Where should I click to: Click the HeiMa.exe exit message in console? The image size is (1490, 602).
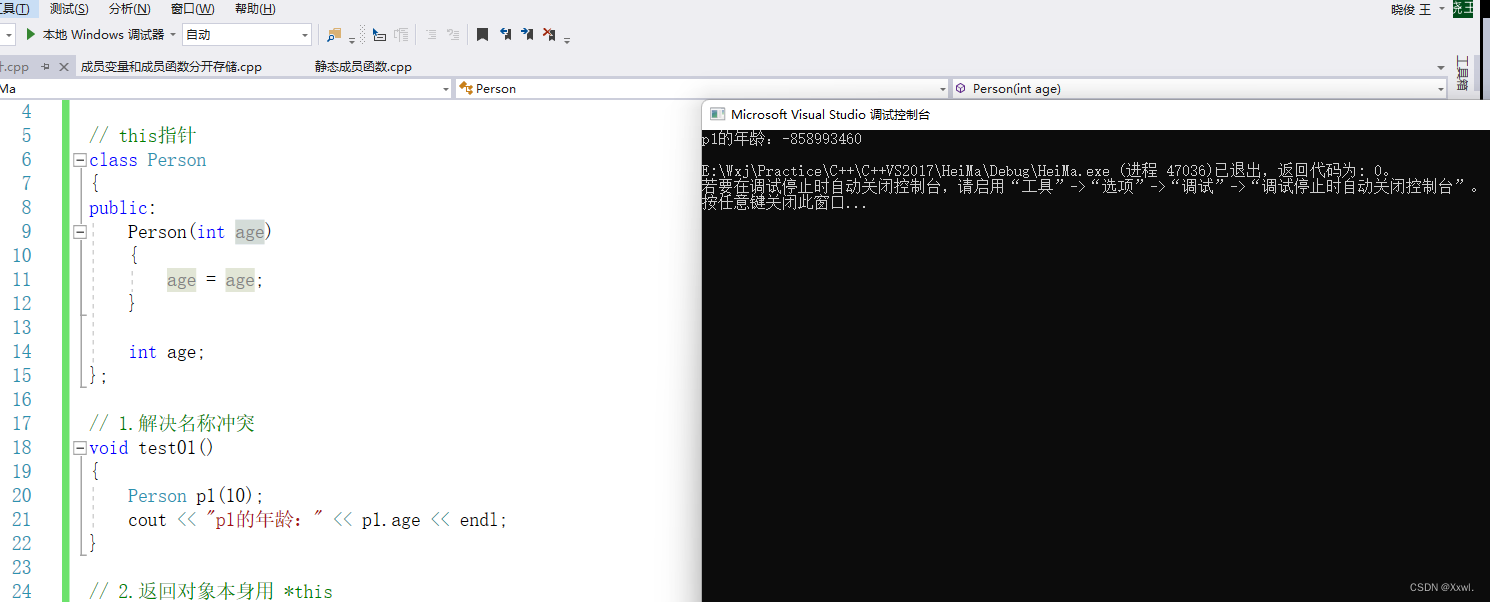(x=1047, y=171)
